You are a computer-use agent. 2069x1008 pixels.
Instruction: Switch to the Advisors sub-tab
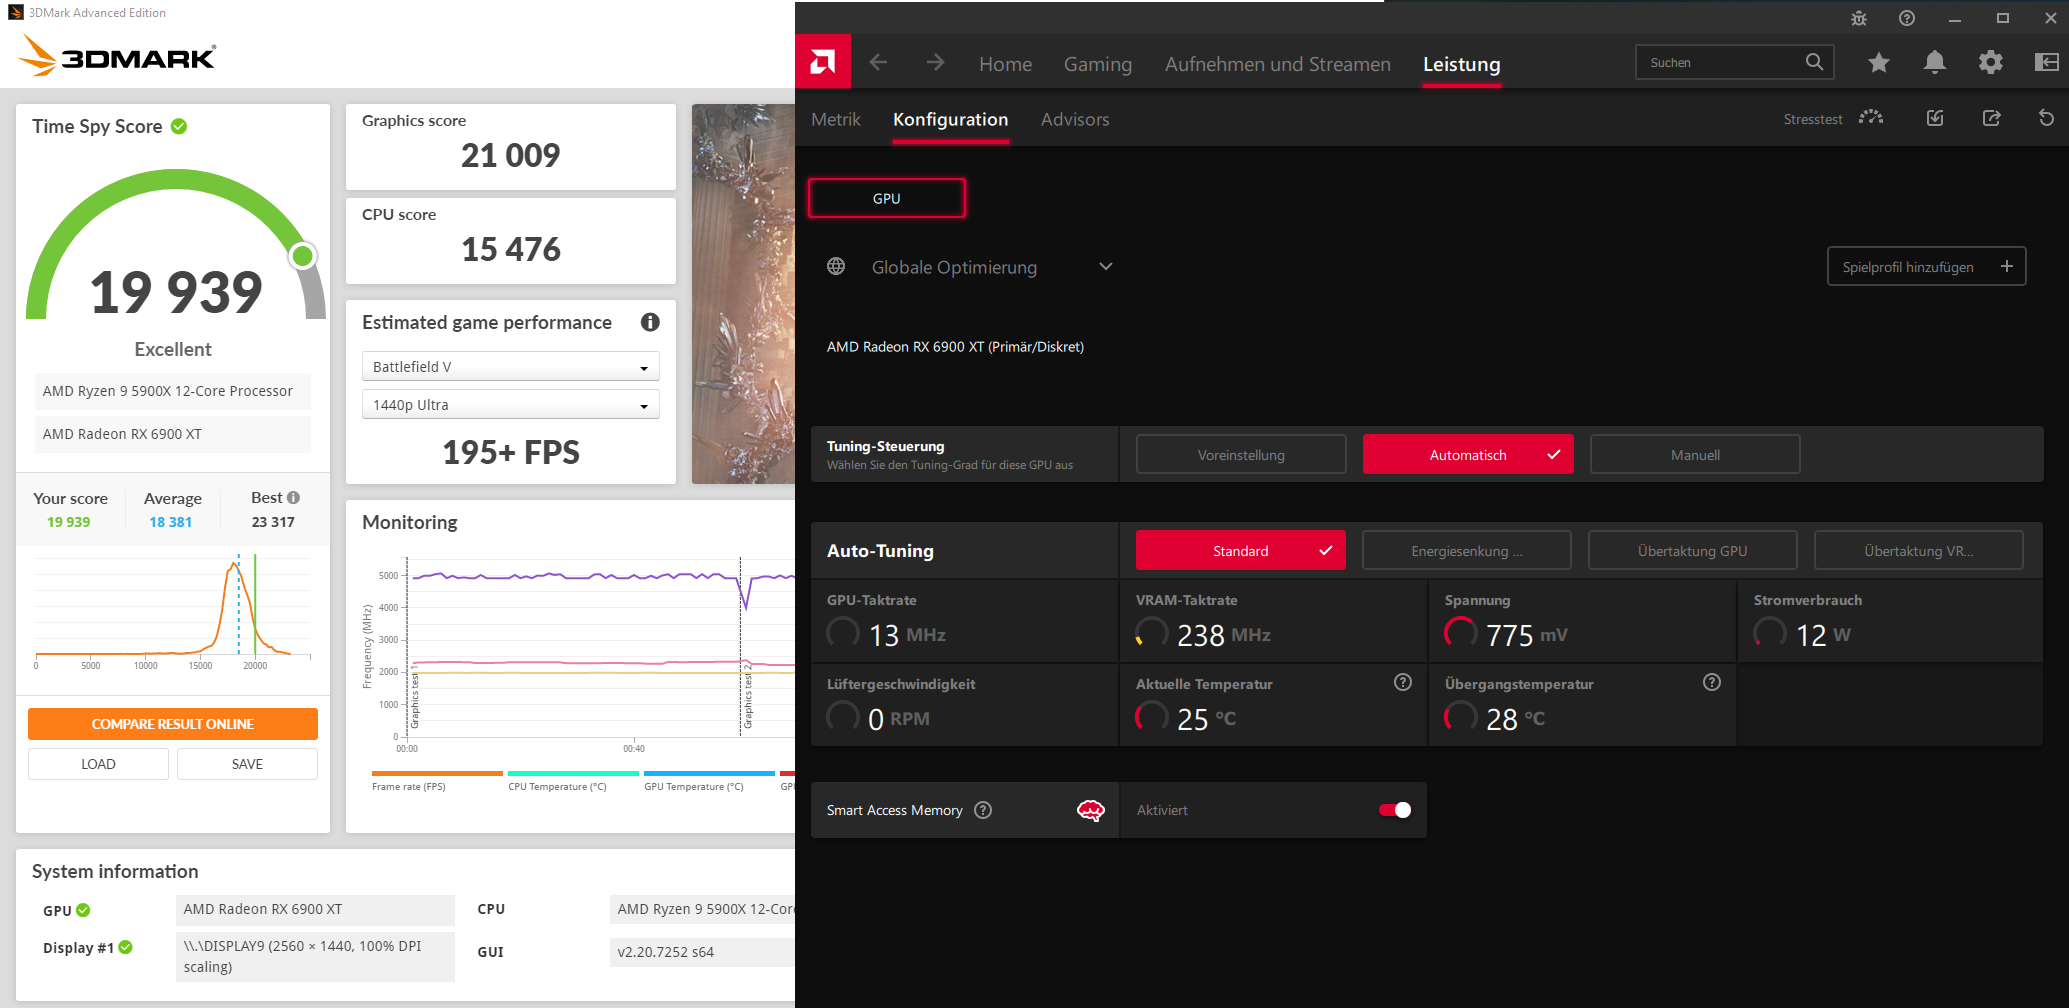click(1075, 119)
